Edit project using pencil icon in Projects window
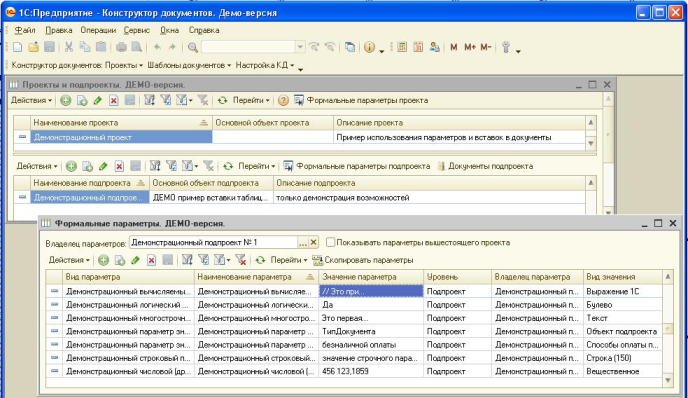688x398 pixels. coord(97,100)
